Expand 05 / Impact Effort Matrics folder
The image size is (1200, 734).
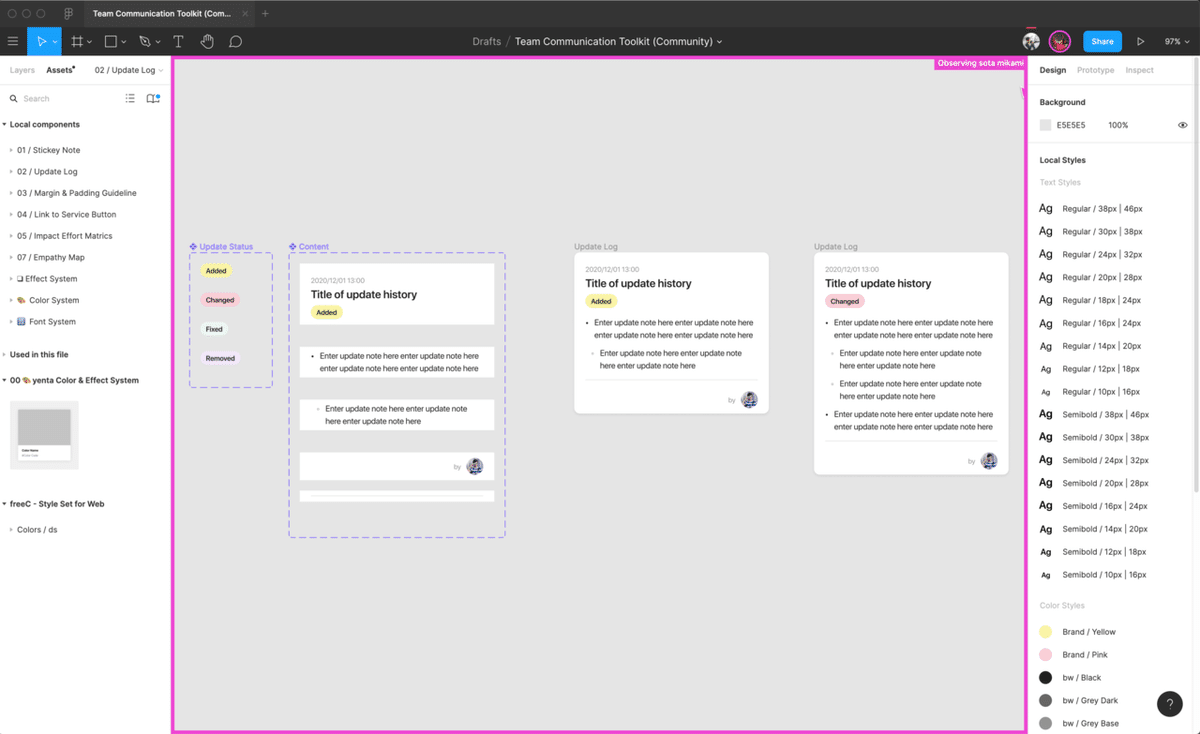[11, 236]
